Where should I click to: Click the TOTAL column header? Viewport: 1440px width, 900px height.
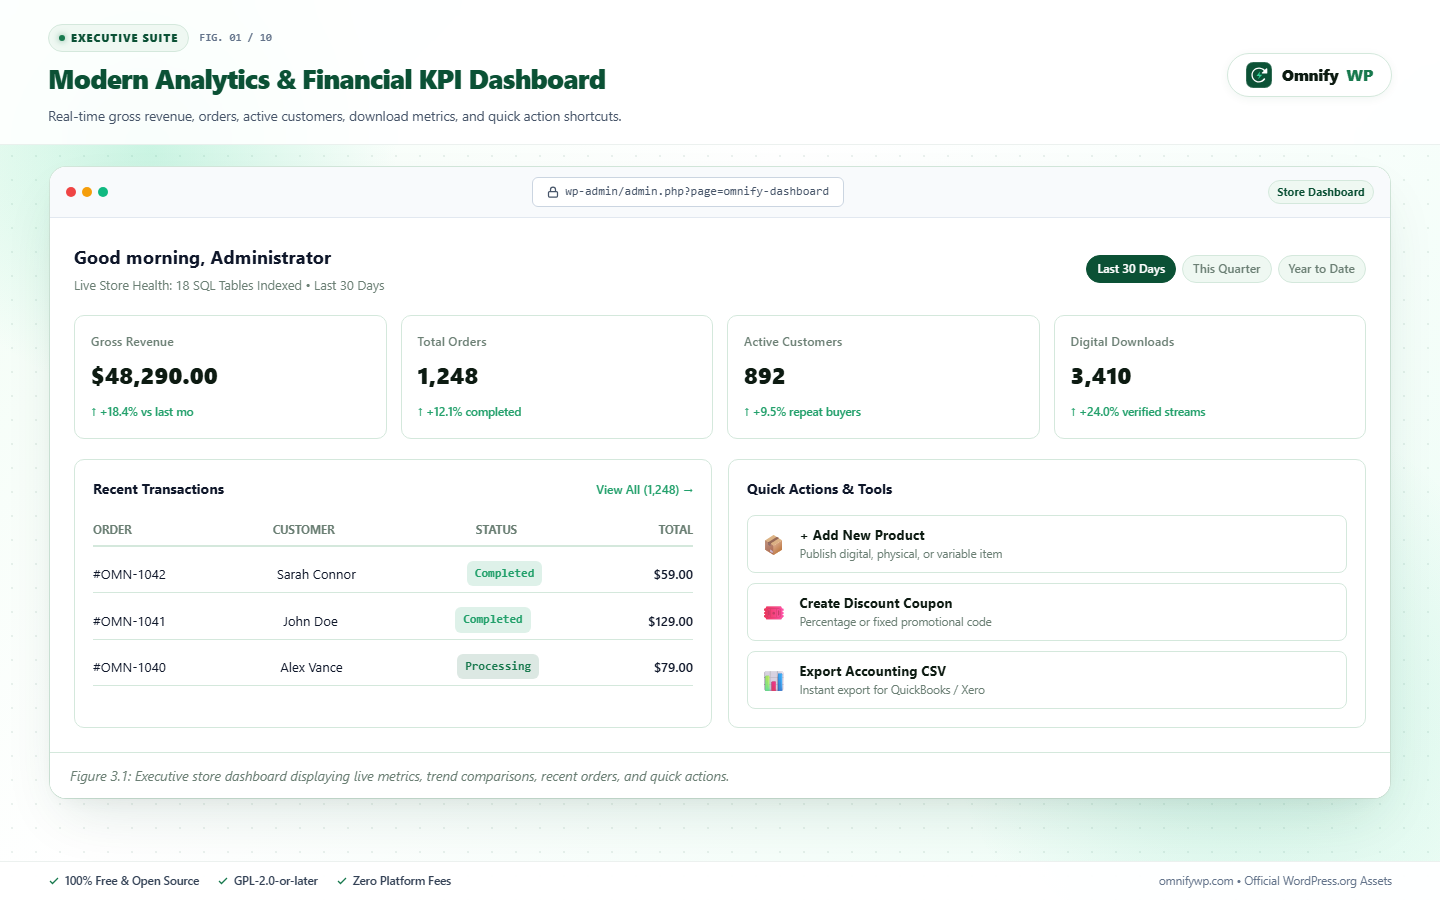(x=675, y=530)
